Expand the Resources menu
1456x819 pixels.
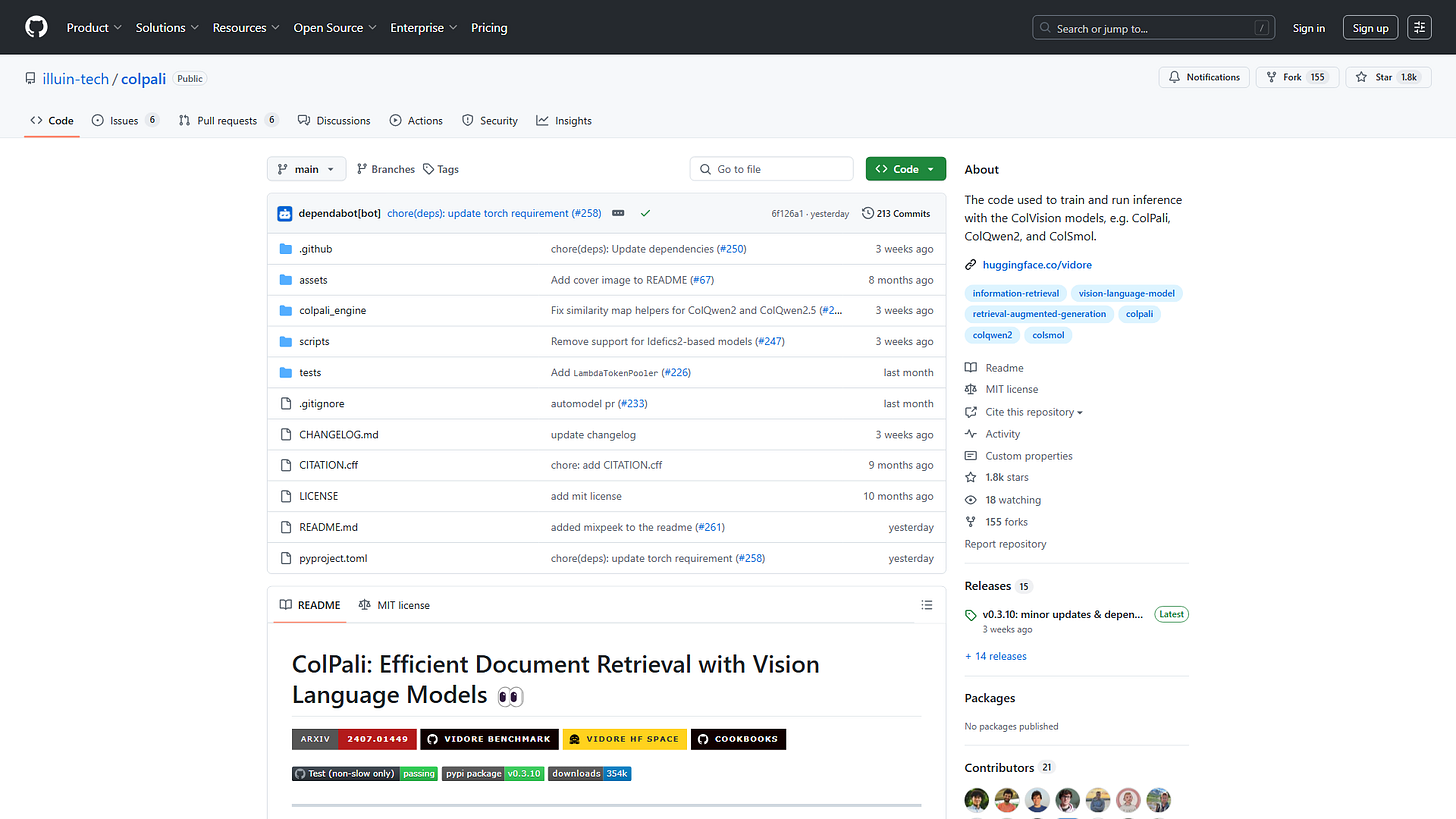(246, 28)
